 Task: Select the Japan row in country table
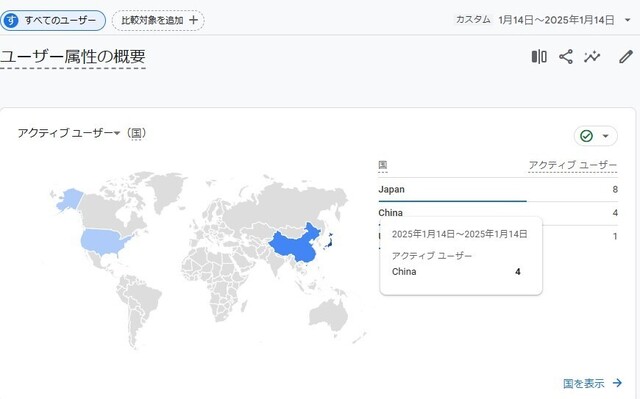click(498, 190)
